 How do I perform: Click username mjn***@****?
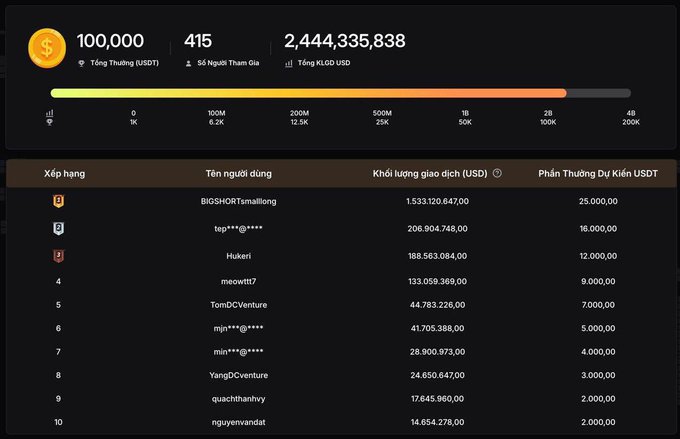(x=239, y=328)
